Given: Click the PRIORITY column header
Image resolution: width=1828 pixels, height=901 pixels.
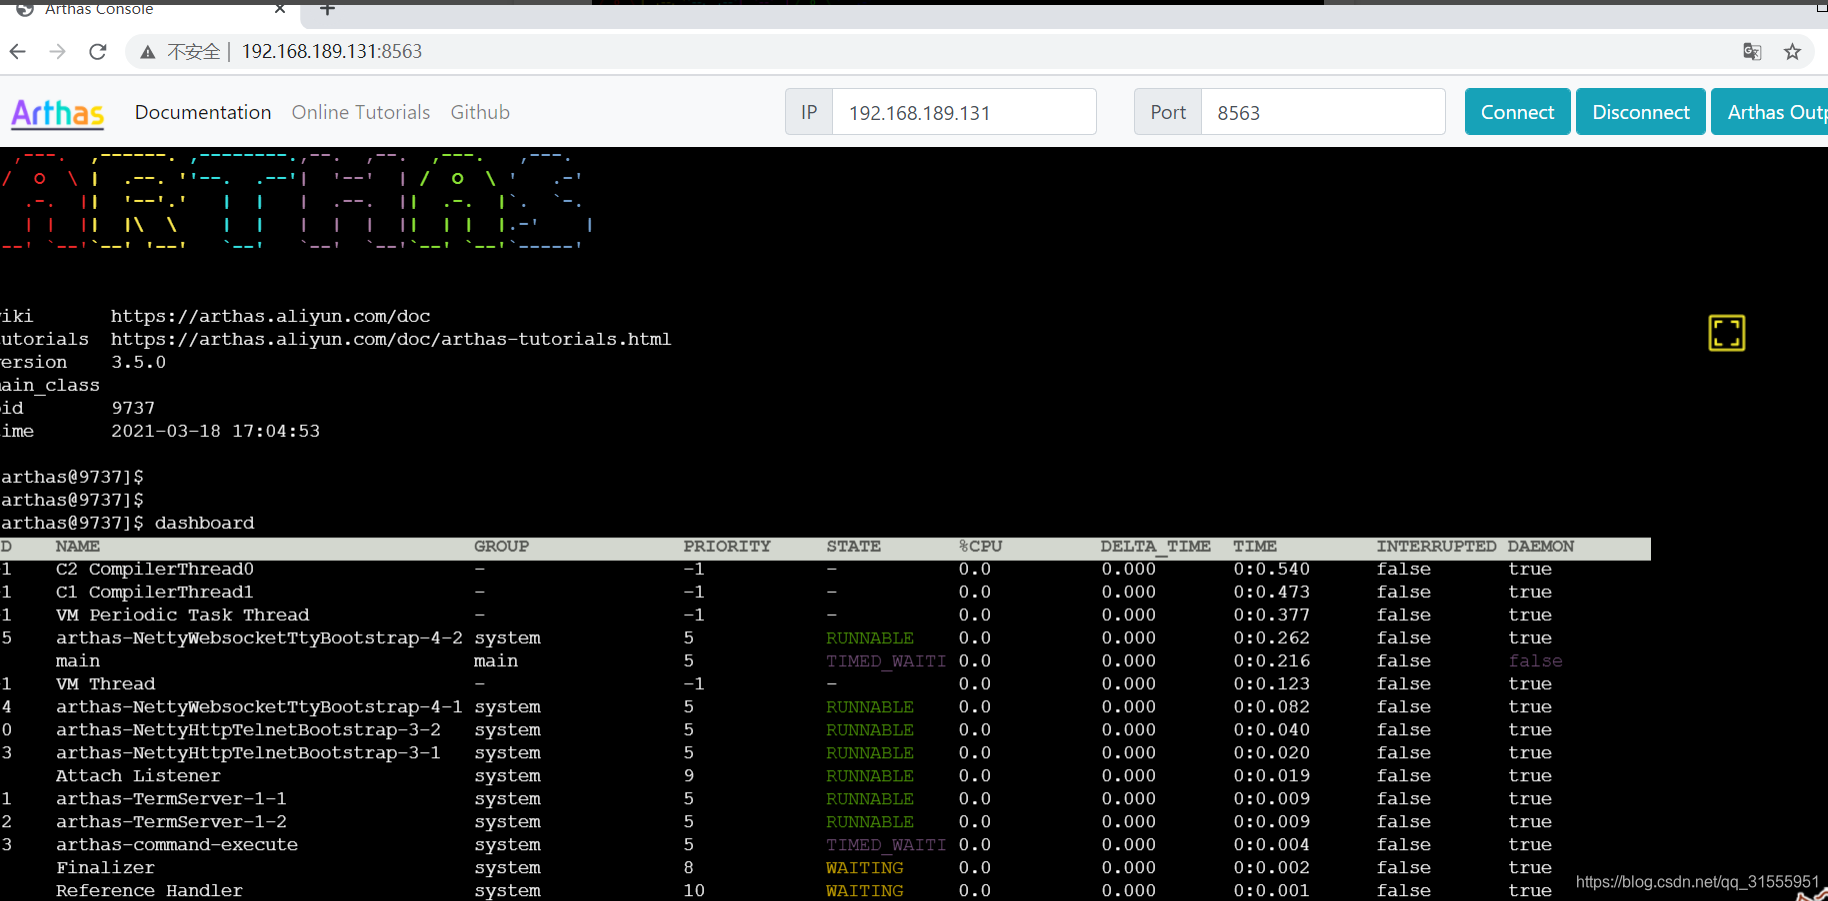Looking at the screenshot, I should (727, 546).
